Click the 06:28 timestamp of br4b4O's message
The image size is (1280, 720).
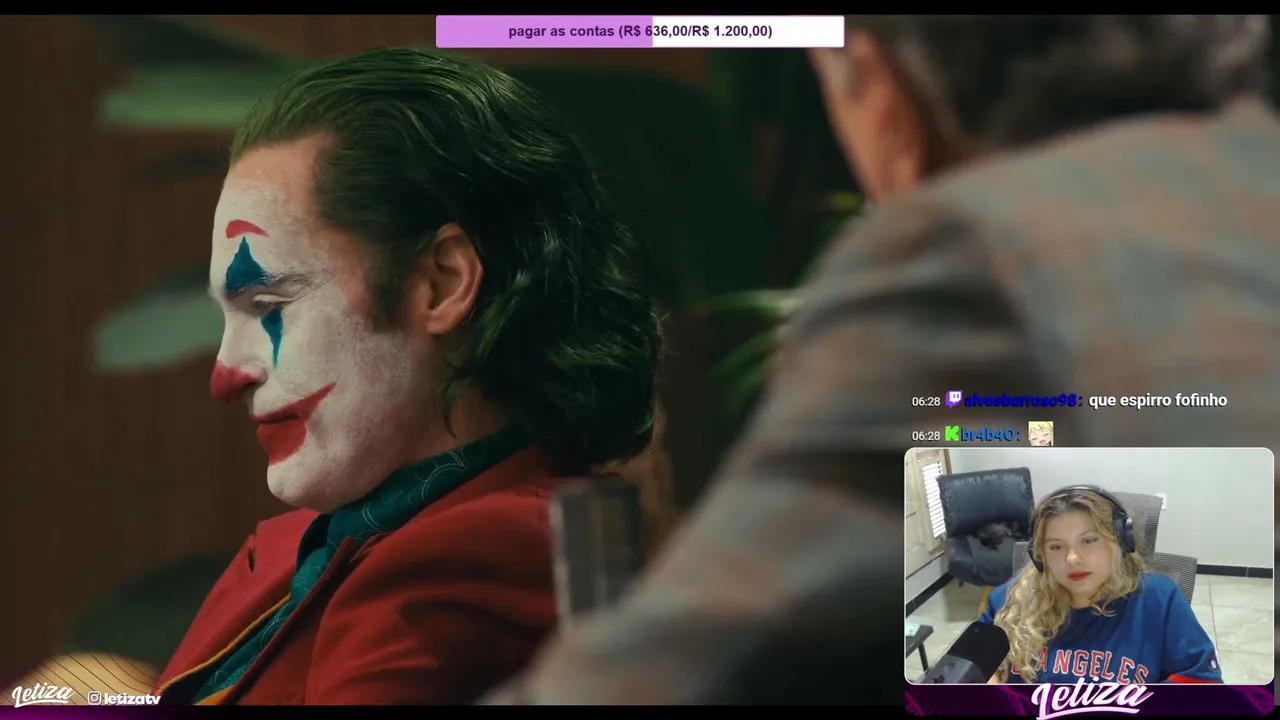(926, 436)
